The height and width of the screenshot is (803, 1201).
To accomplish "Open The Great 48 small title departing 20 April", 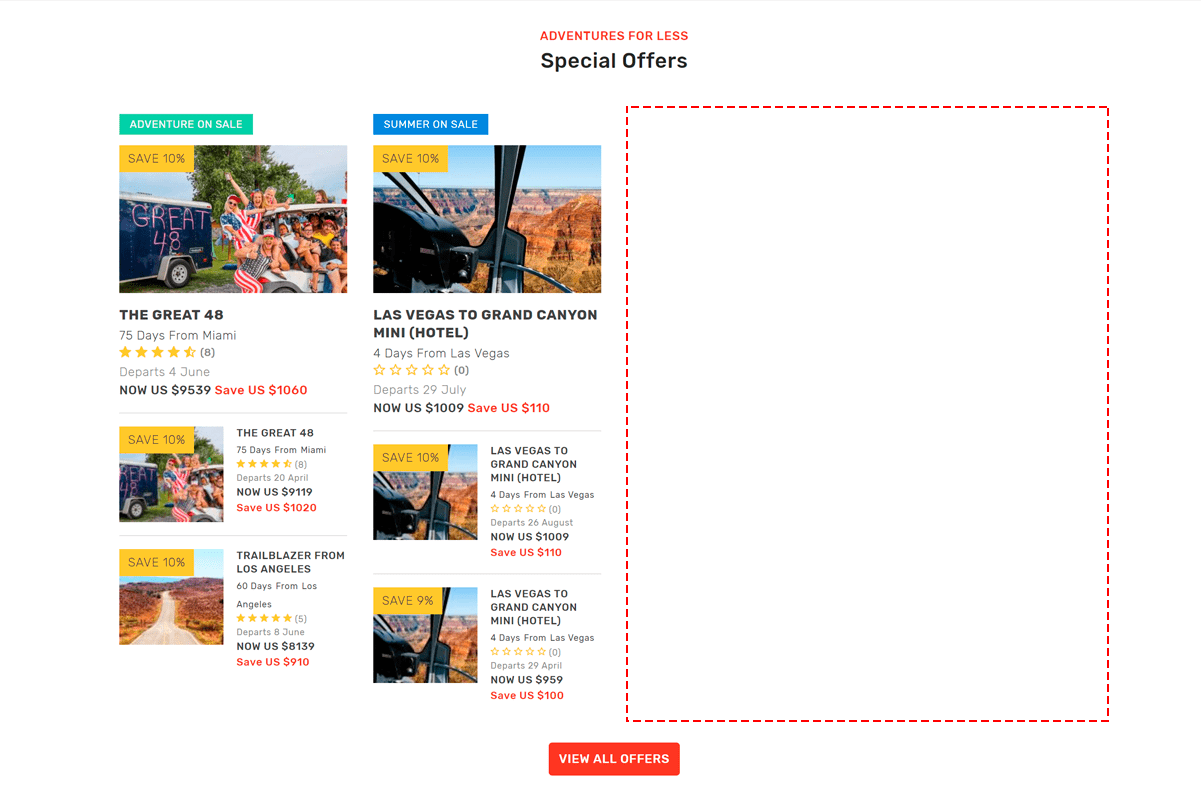I will pos(275,433).
